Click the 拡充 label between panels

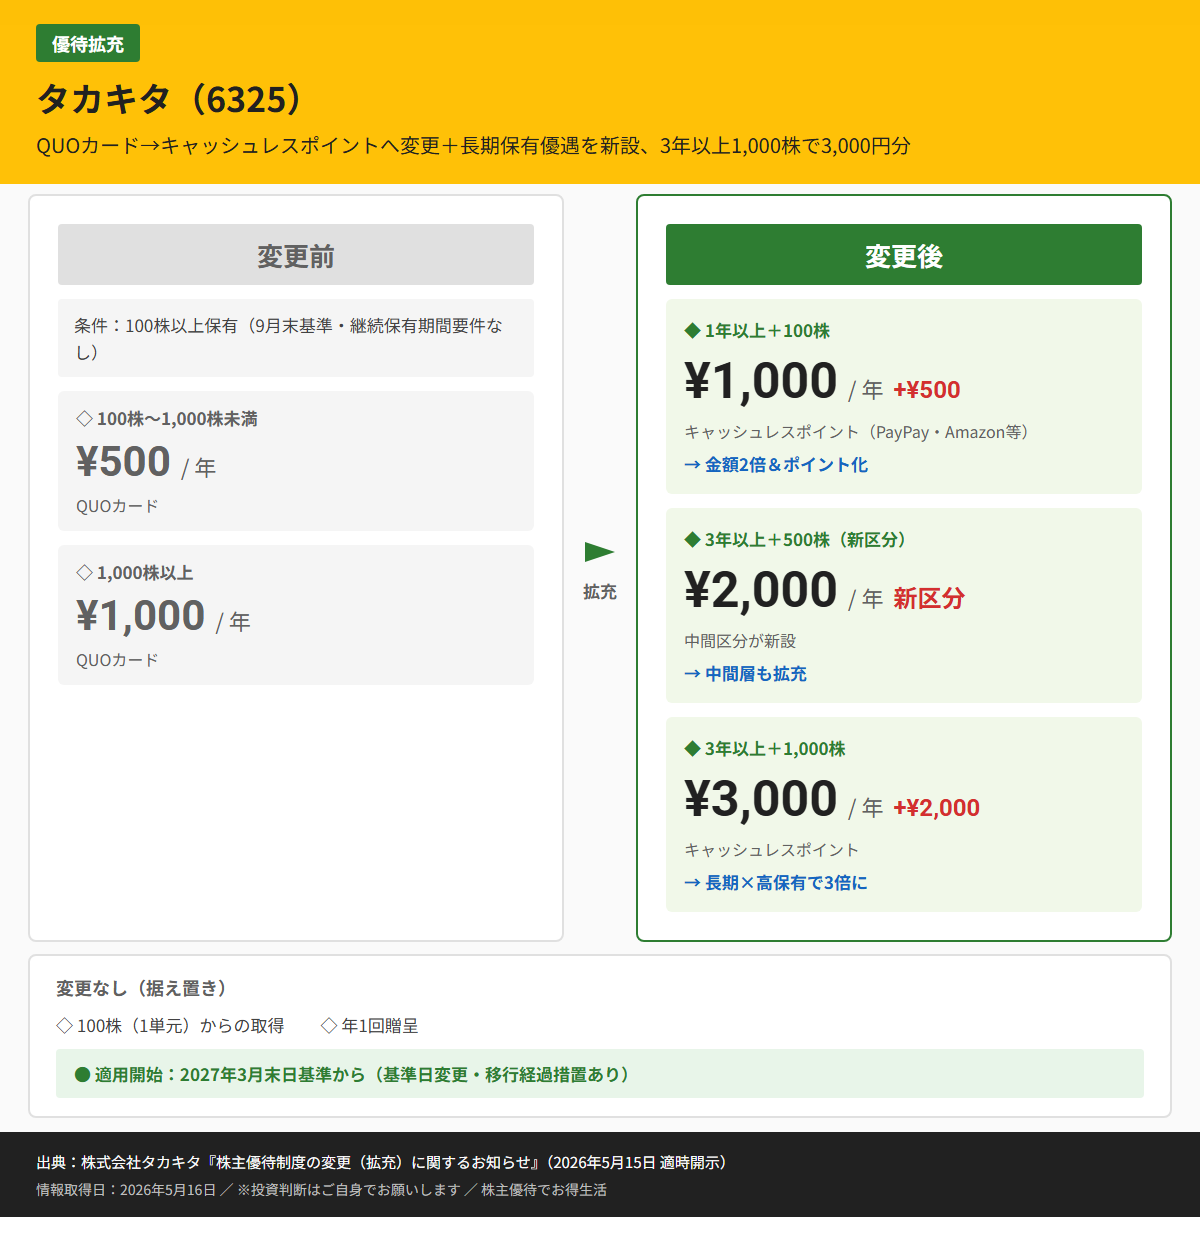tap(600, 592)
